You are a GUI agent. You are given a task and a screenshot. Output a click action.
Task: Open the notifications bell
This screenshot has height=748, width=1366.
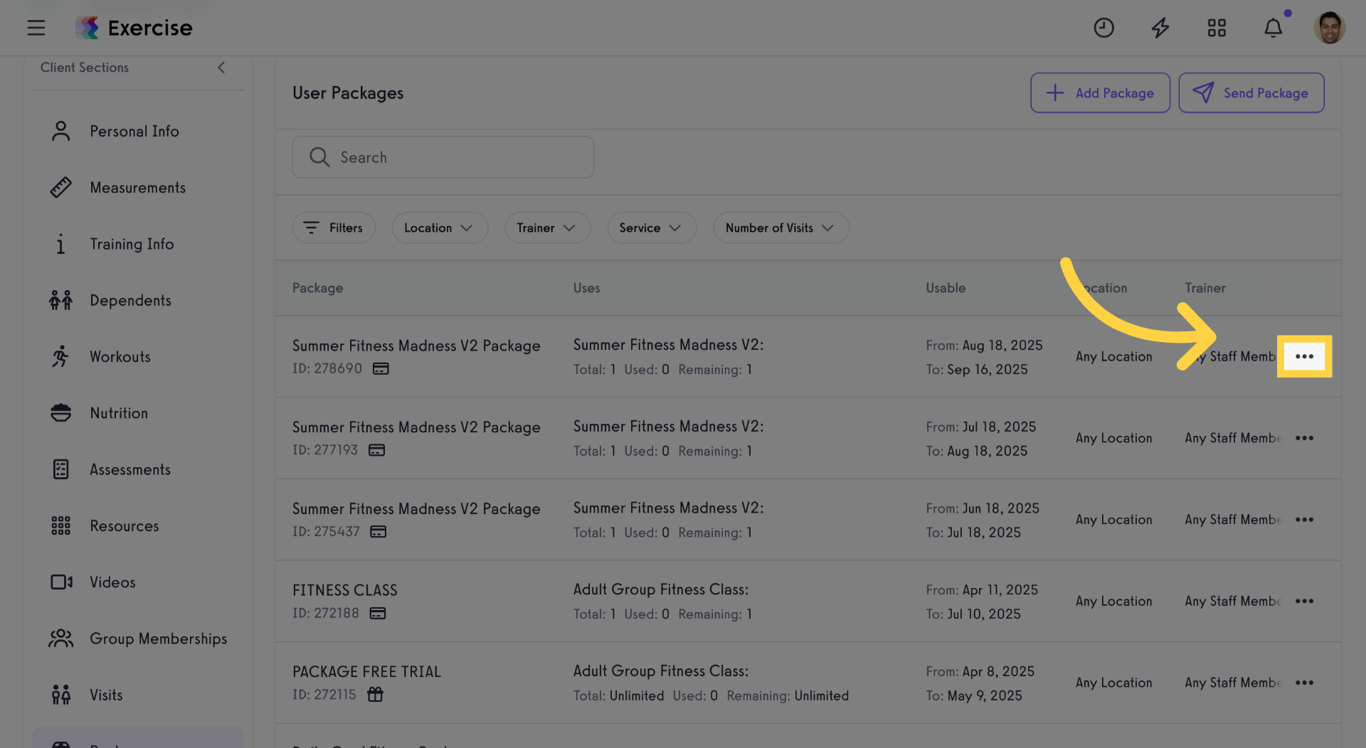tap(1273, 28)
